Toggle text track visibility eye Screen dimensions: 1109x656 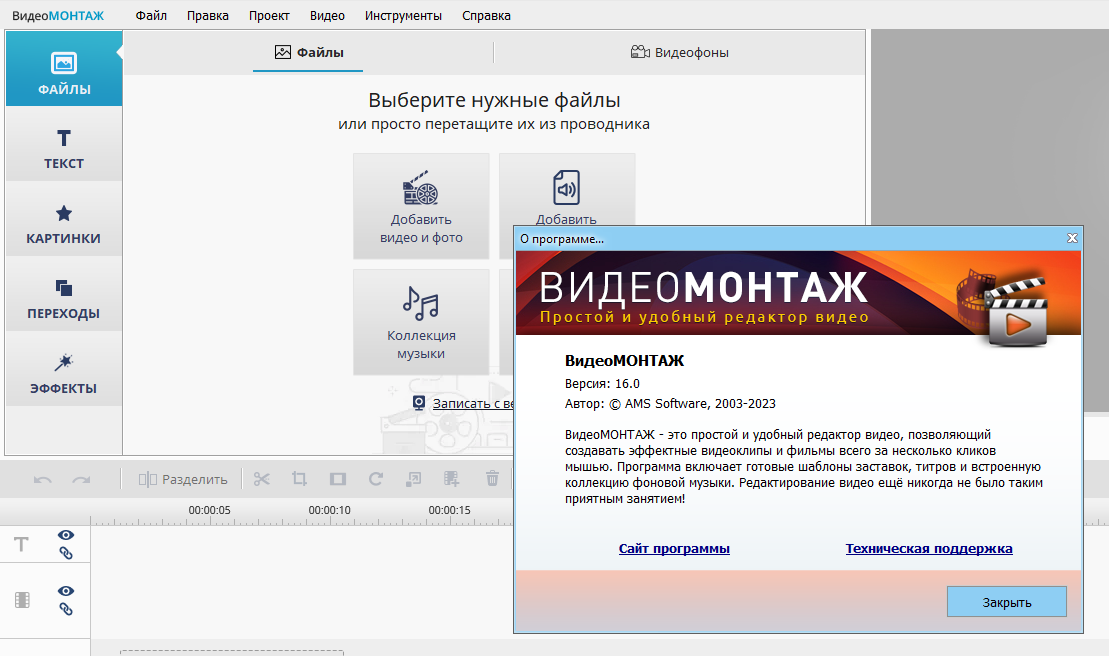click(66, 535)
